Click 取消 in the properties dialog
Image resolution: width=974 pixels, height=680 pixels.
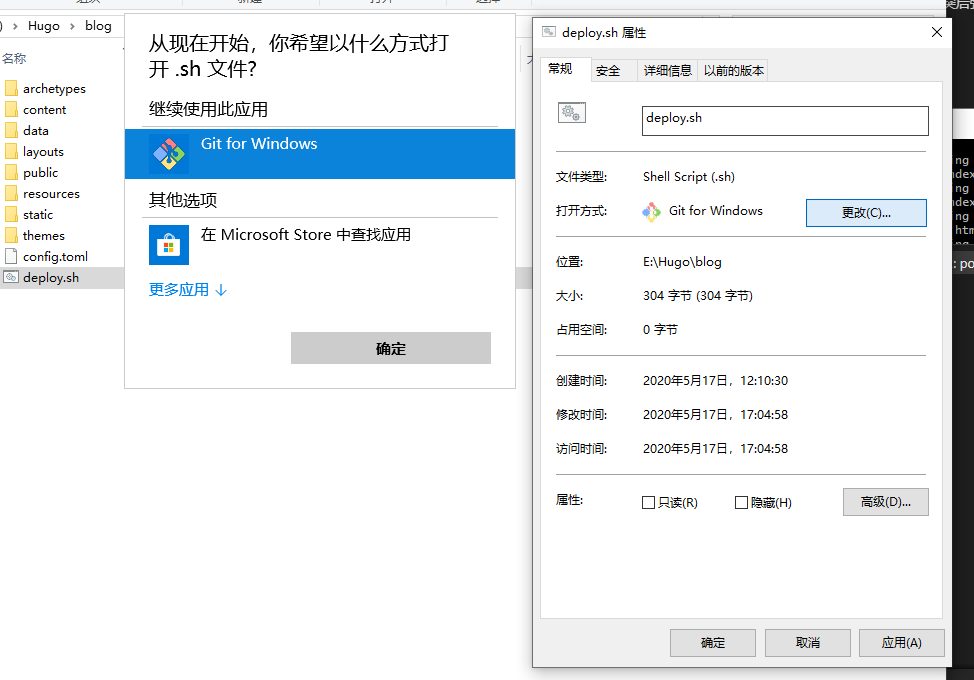(x=808, y=643)
